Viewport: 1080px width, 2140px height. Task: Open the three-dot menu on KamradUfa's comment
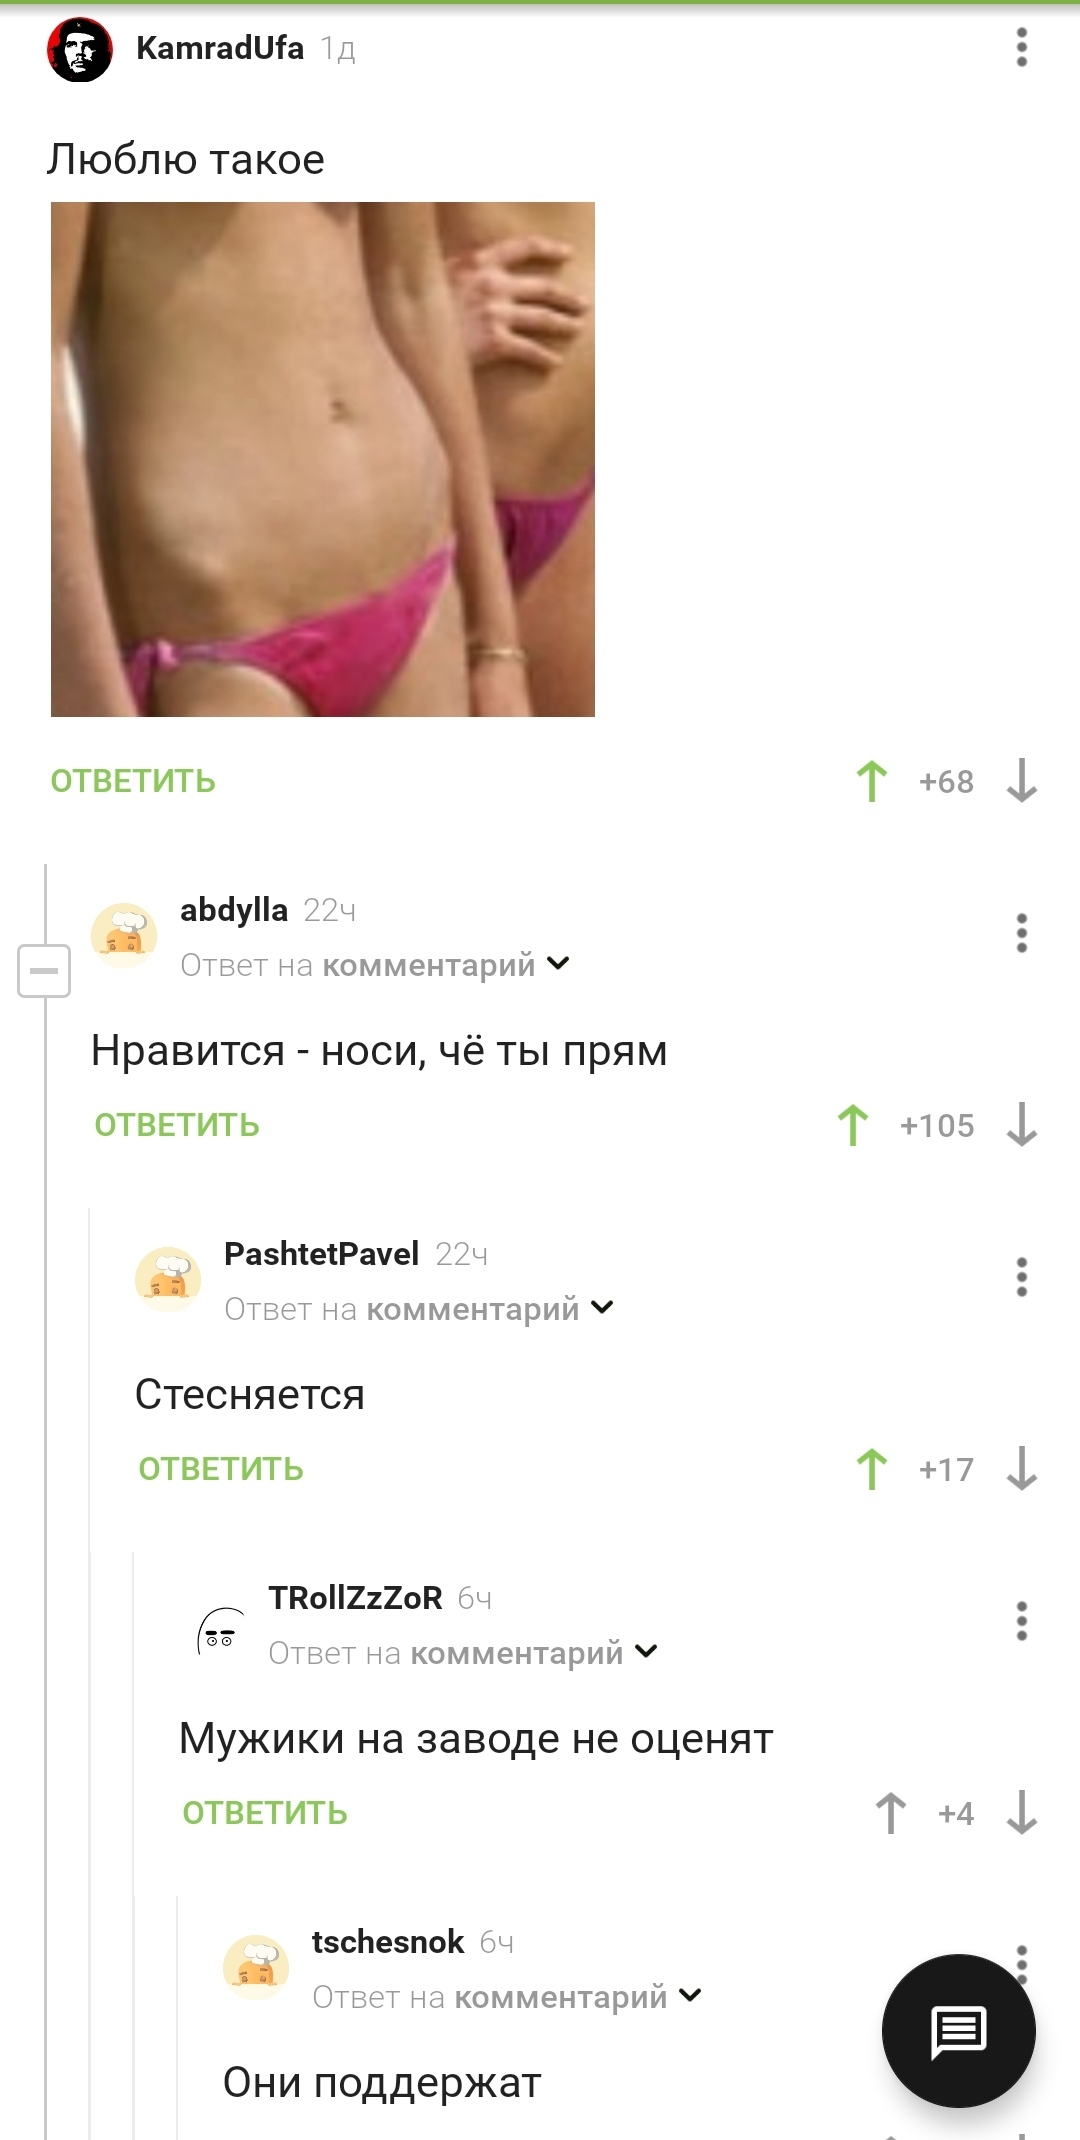pos(1021,47)
